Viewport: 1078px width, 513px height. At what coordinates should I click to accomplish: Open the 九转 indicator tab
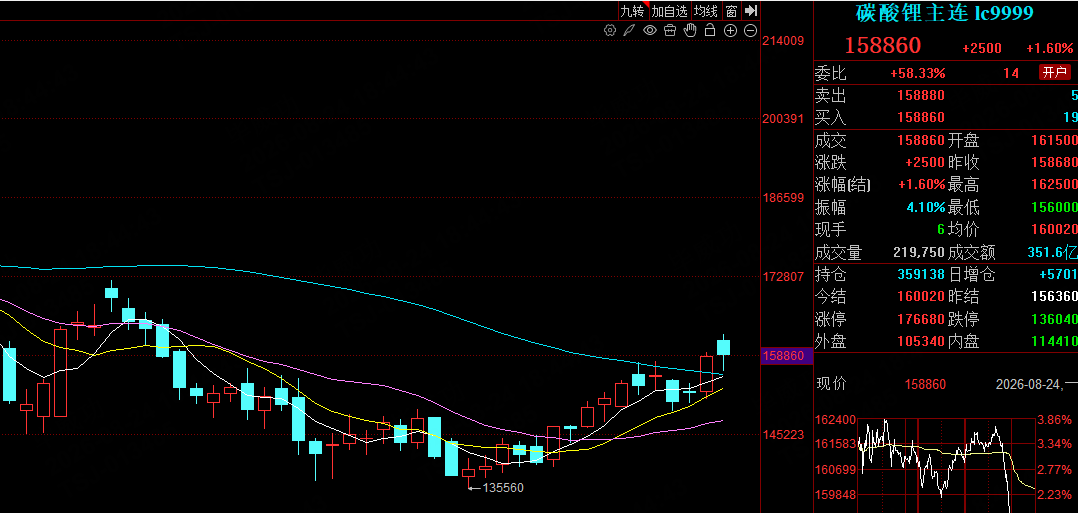633,11
